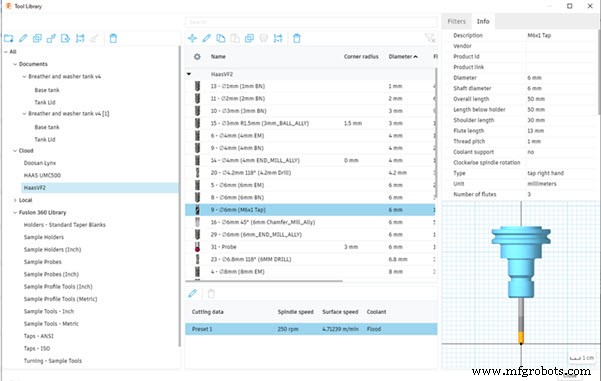Click the greyed delete preset icon beside cutting data pencil
Viewport: 601px width, 381px height.
[211, 294]
